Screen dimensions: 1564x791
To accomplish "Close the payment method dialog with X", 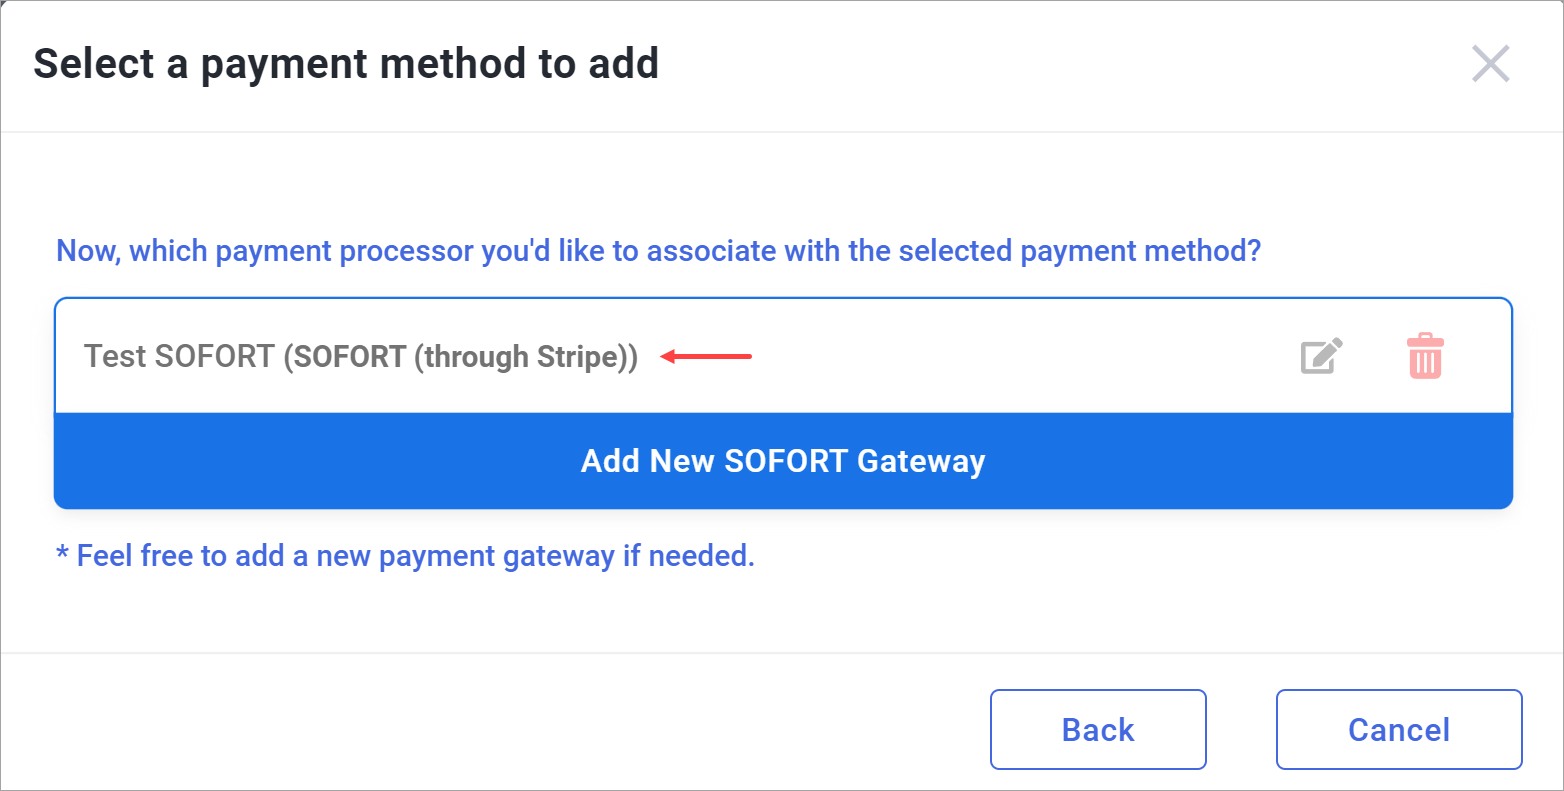I will tap(1490, 64).
